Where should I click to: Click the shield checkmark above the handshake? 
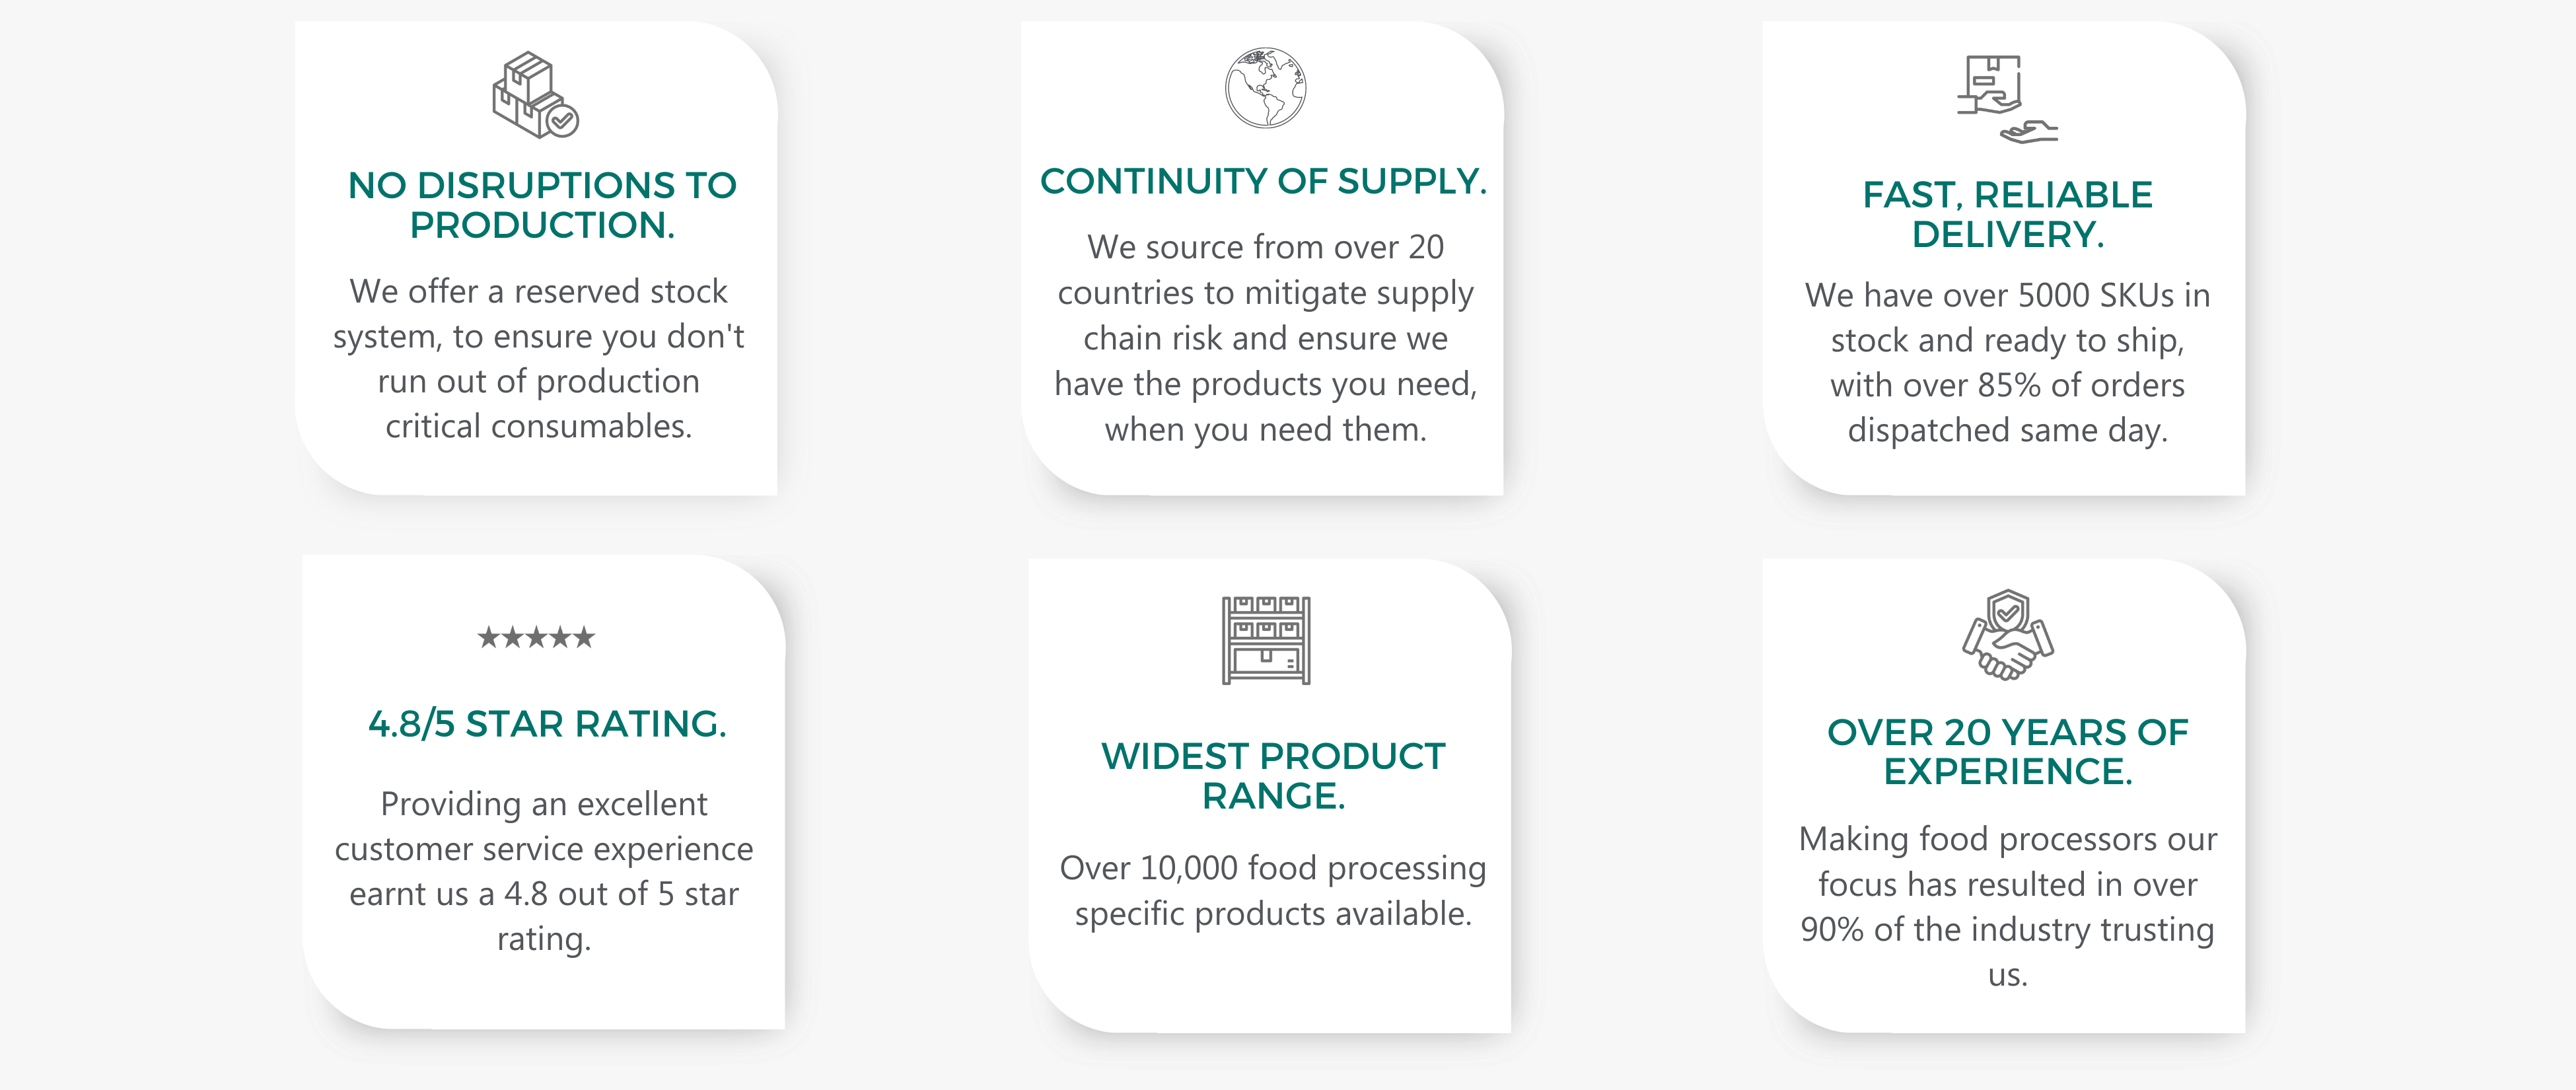(x=2008, y=610)
